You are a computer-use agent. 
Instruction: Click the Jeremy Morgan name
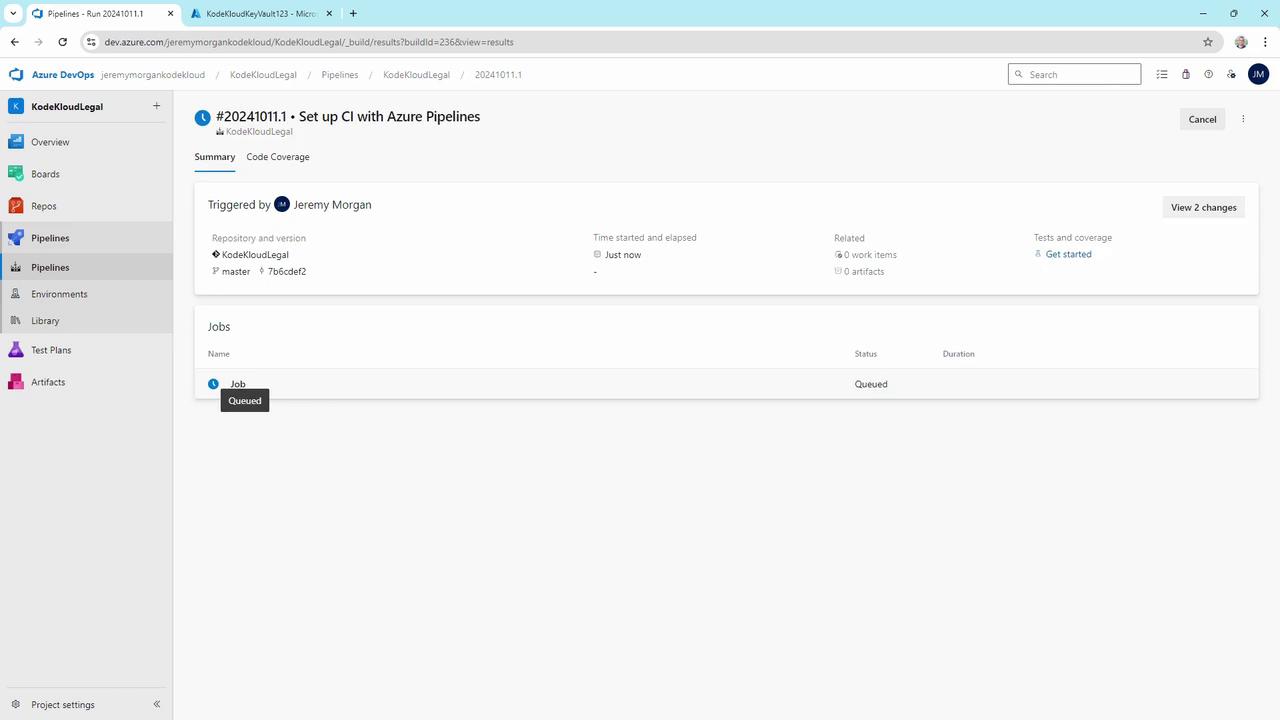click(x=332, y=204)
